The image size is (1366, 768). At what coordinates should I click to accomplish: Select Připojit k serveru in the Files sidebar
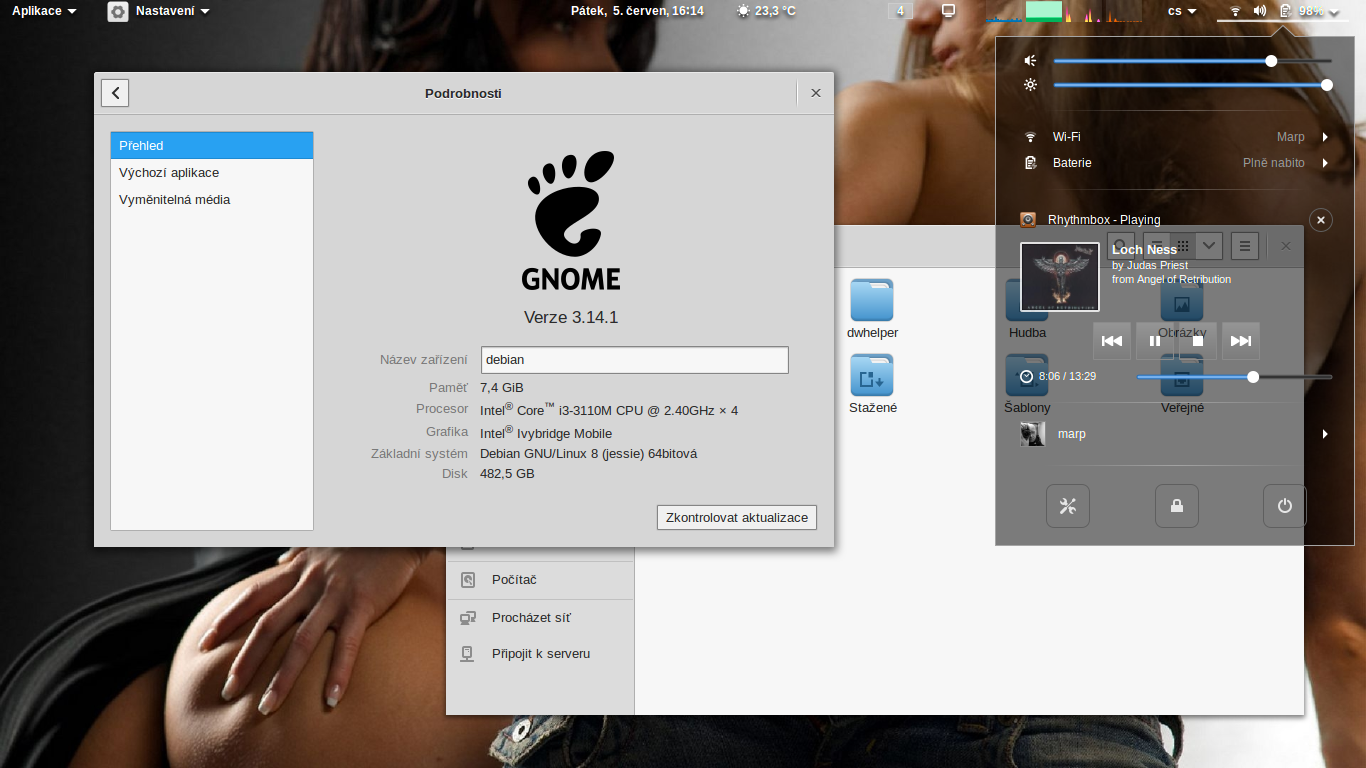pos(540,654)
